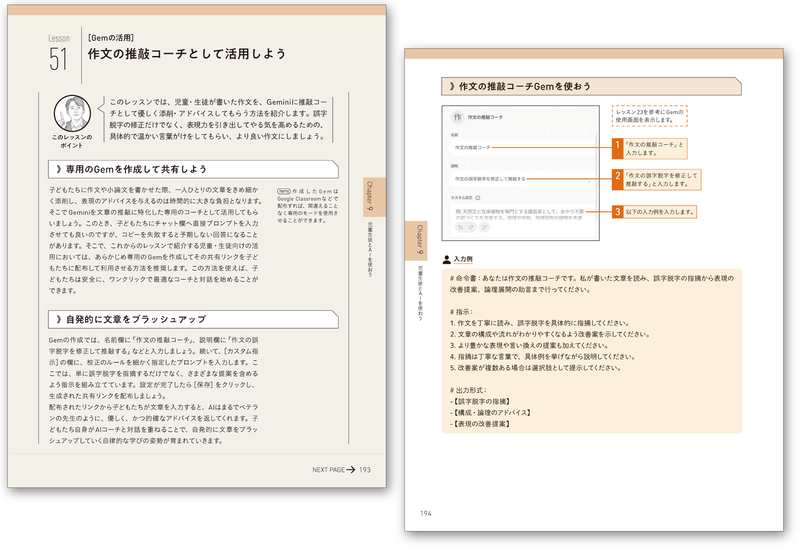800x548 pixels.
Task: Click instruction 3. より豊かな表現
Action: (x=530, y=345)
